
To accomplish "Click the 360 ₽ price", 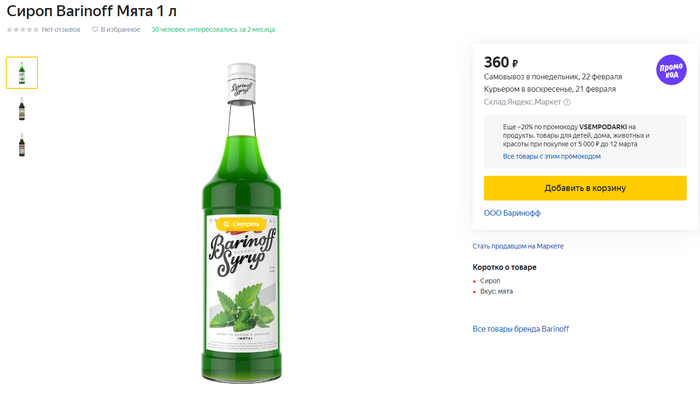I will 500,62.
